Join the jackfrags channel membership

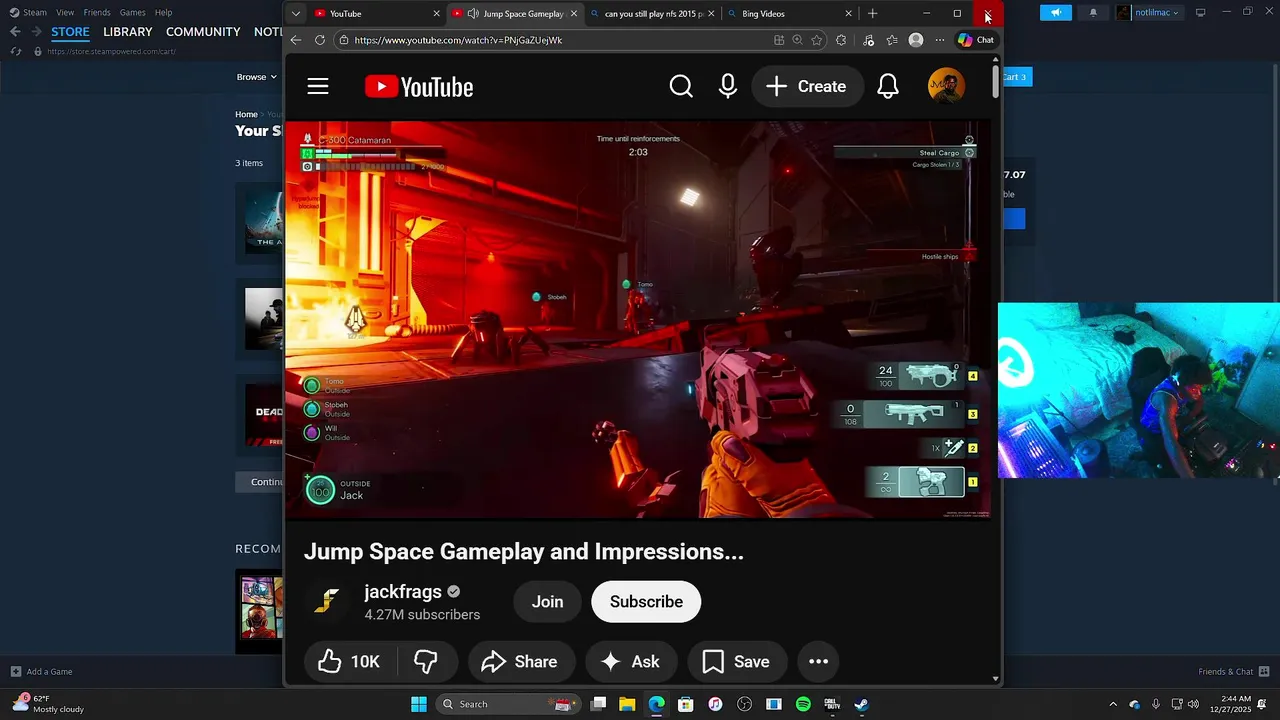point(547,602)
